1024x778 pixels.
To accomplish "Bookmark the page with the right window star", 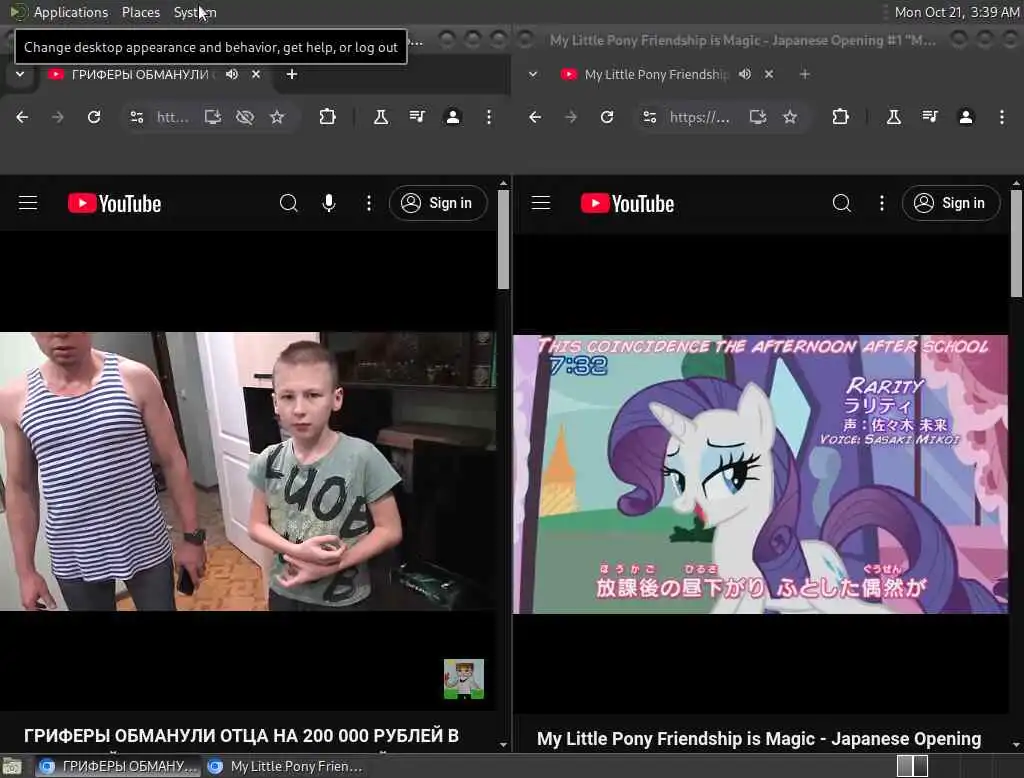I will tap(790, 117).
